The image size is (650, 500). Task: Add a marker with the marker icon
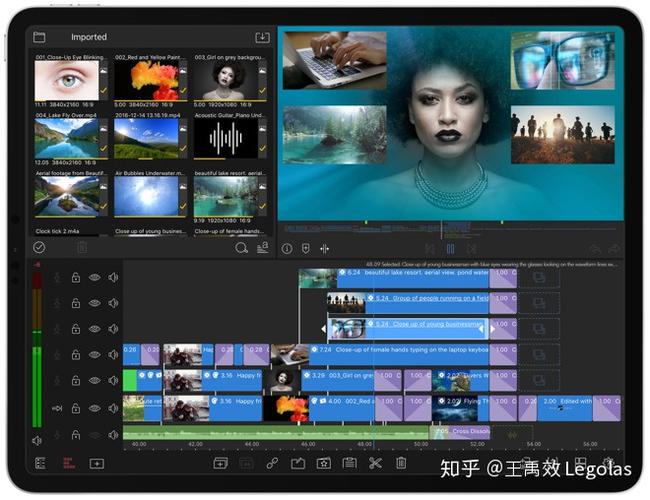(x=306, y=249)
